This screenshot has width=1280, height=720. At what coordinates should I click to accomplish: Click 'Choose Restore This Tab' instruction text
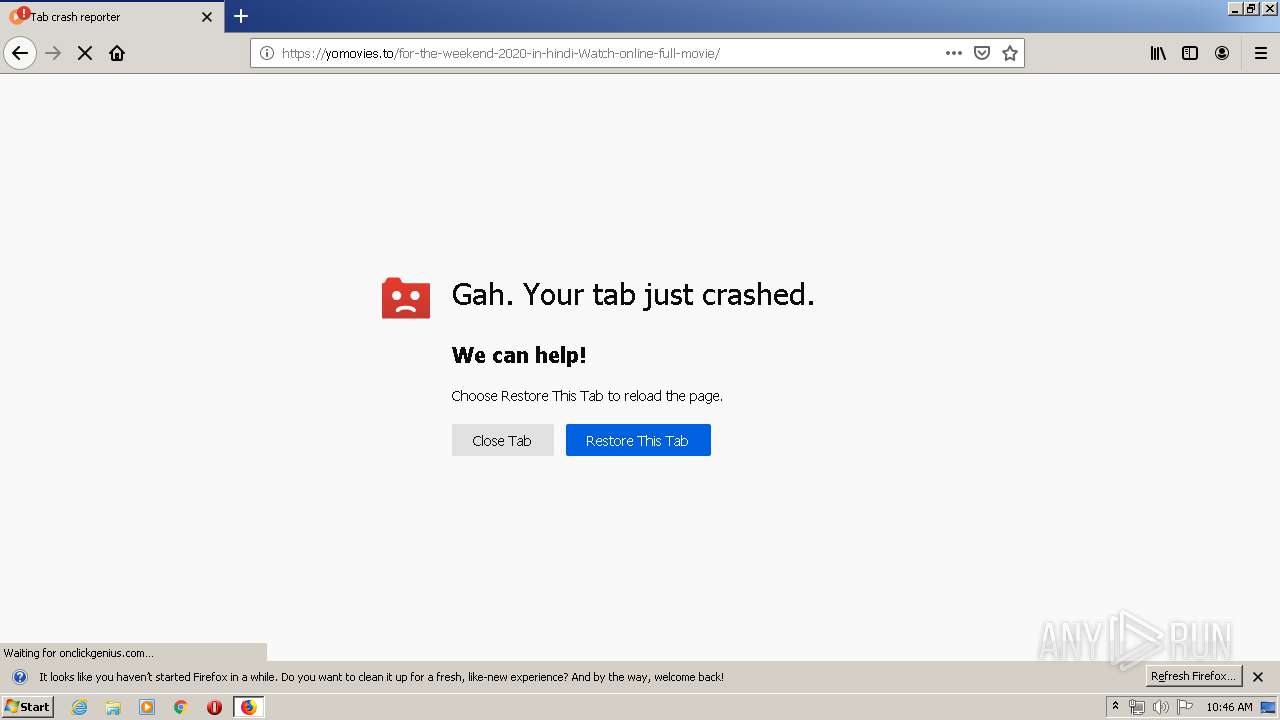[x=587, y=396]
